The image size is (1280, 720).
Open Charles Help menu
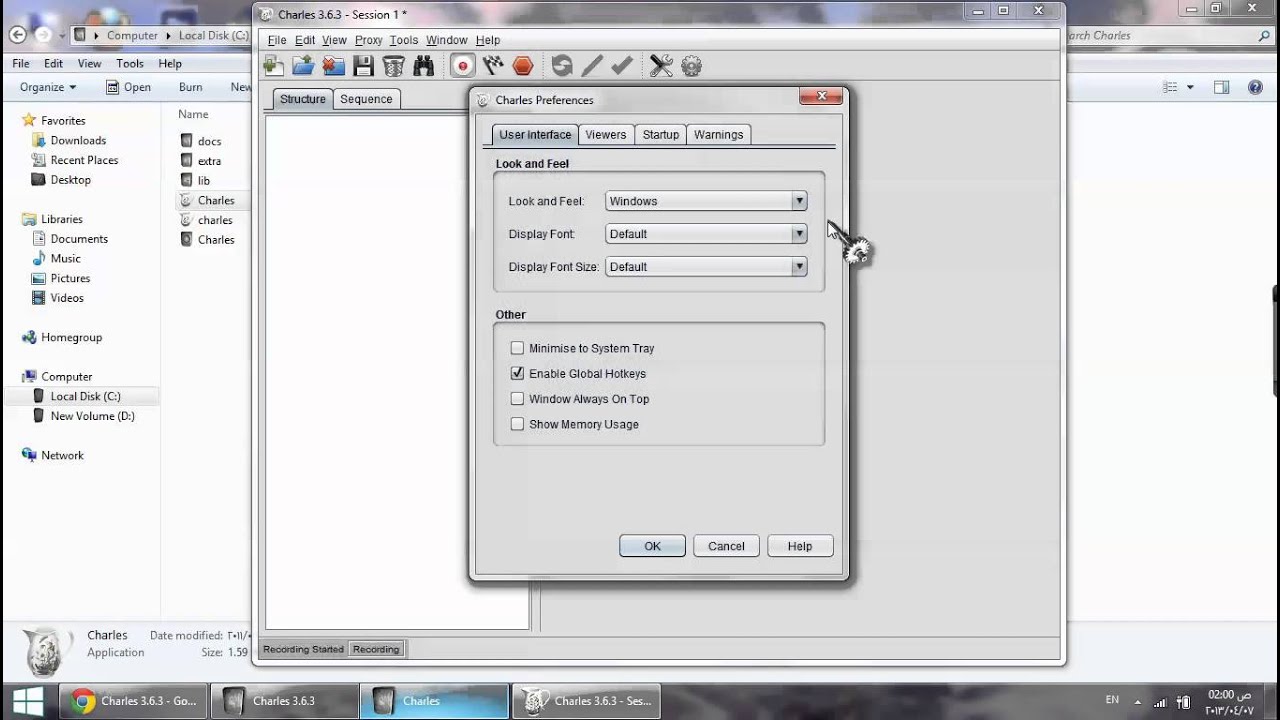488,40
